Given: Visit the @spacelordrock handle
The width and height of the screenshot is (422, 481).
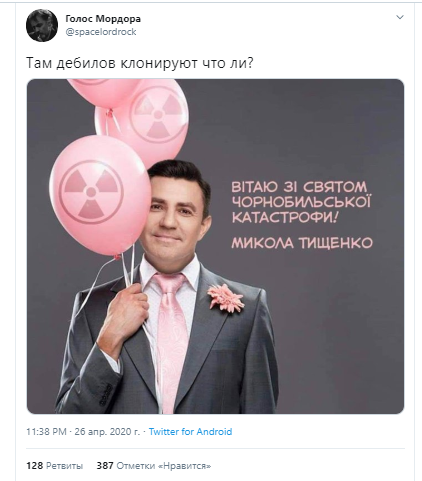Looking at the screenshot, I should pyautogui.click(x=101, y=32).
